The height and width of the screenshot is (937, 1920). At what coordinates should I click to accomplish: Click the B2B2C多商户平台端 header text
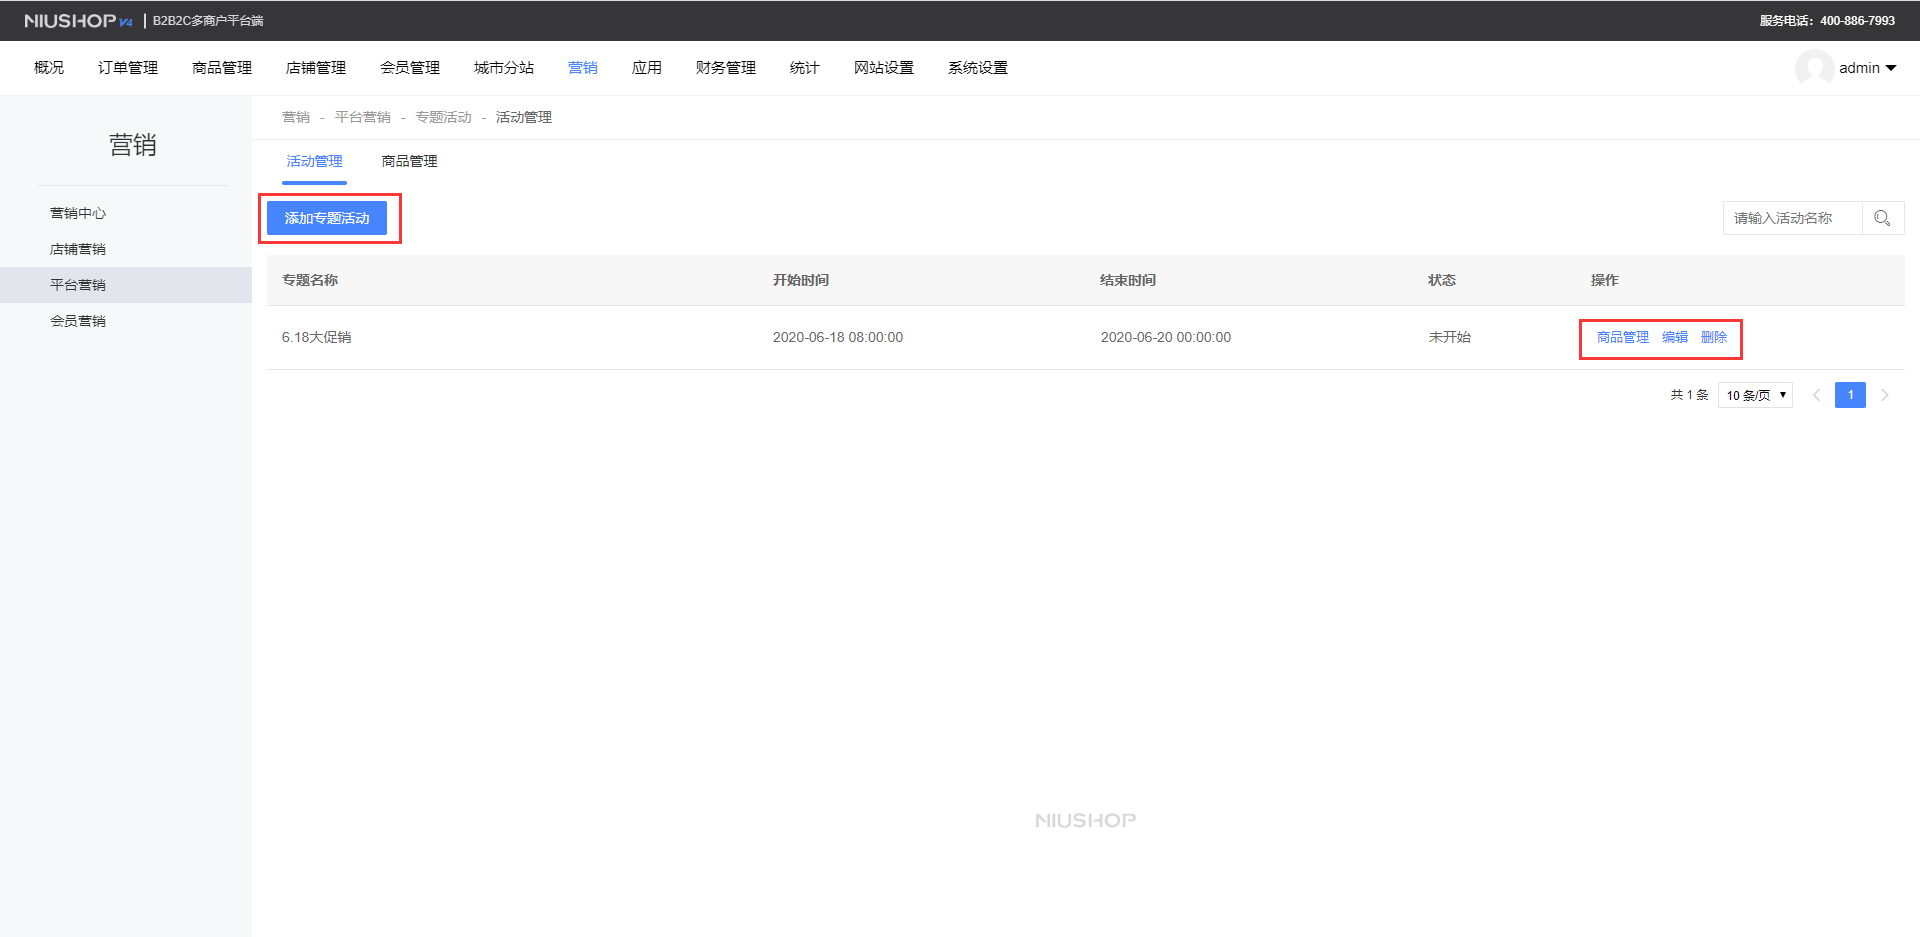tap(208, 21)
